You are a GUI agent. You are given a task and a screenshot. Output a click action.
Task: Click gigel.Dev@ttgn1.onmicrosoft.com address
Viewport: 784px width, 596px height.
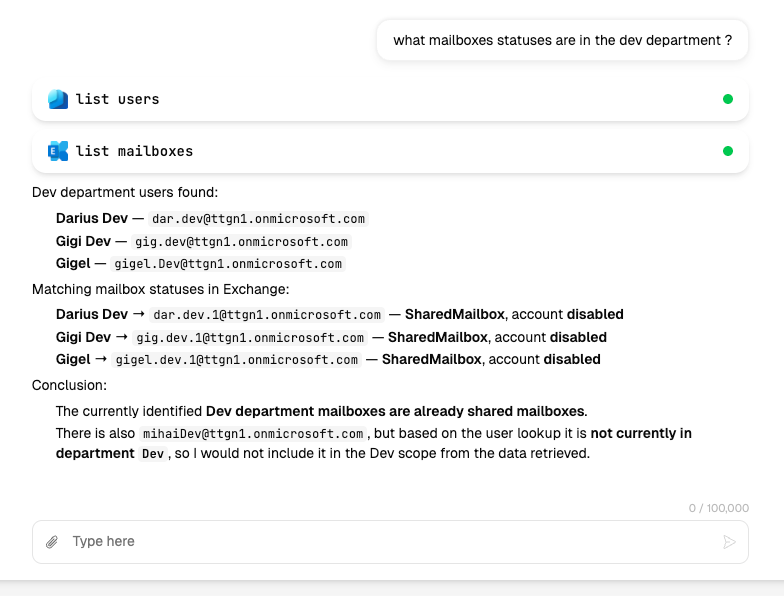228,264
